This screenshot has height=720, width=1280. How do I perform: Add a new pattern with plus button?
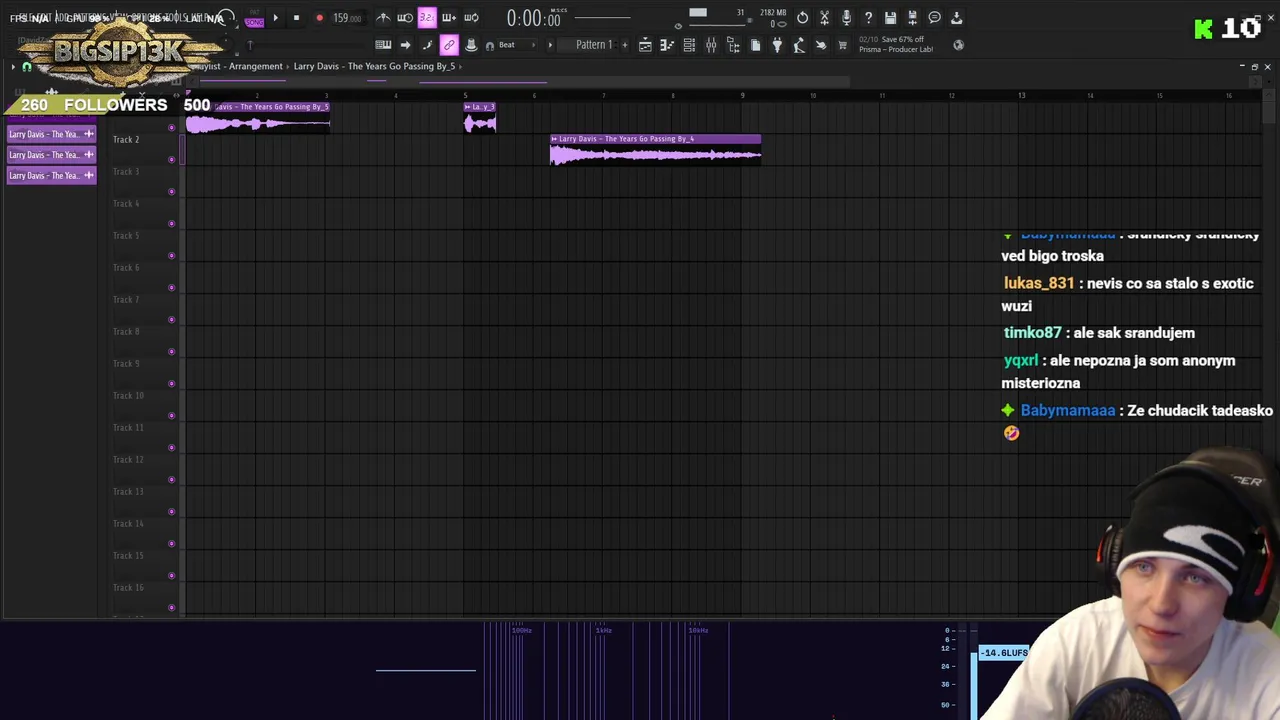(625, 45)
